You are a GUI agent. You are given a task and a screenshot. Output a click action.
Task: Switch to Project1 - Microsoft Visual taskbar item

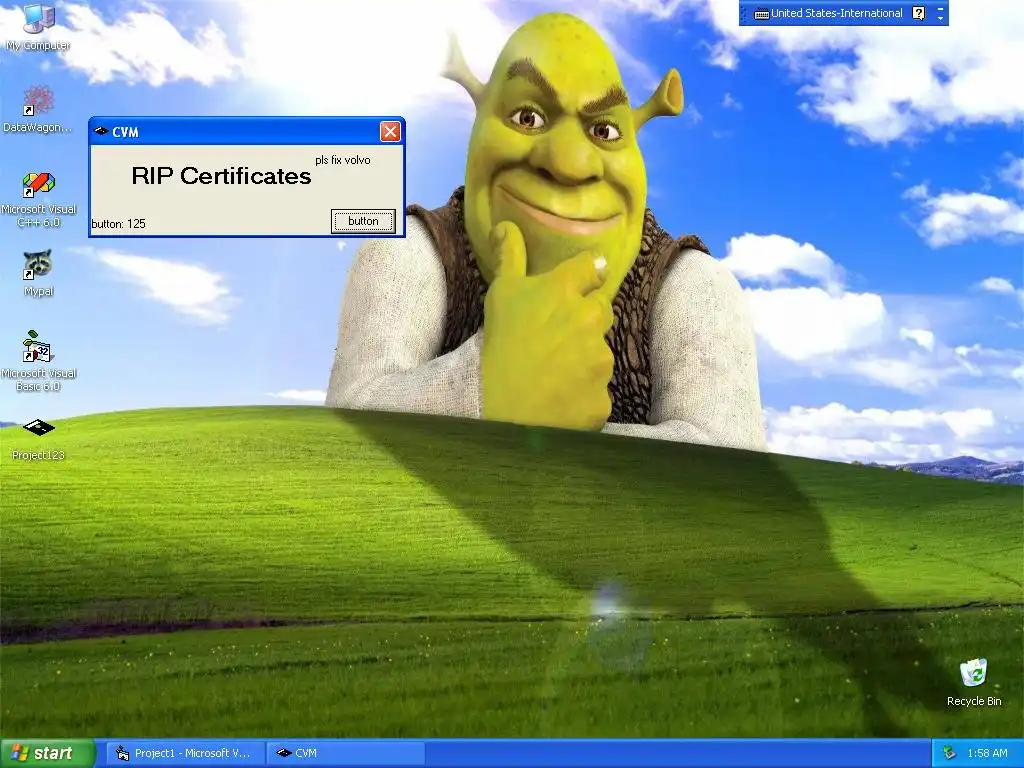click(x=186, y=754)
